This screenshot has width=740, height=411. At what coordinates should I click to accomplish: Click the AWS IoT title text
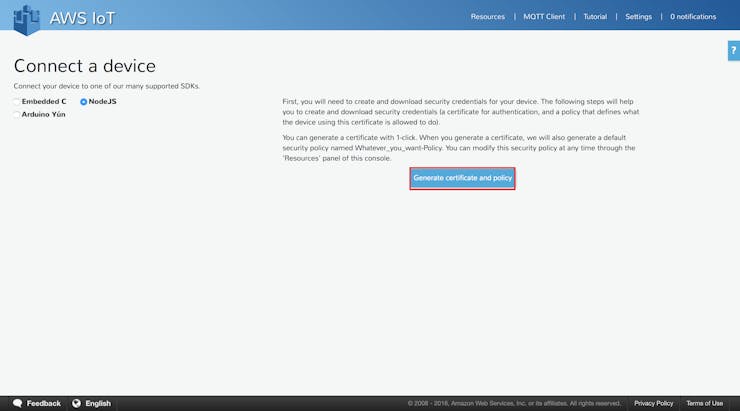click(x=82, y=18)
